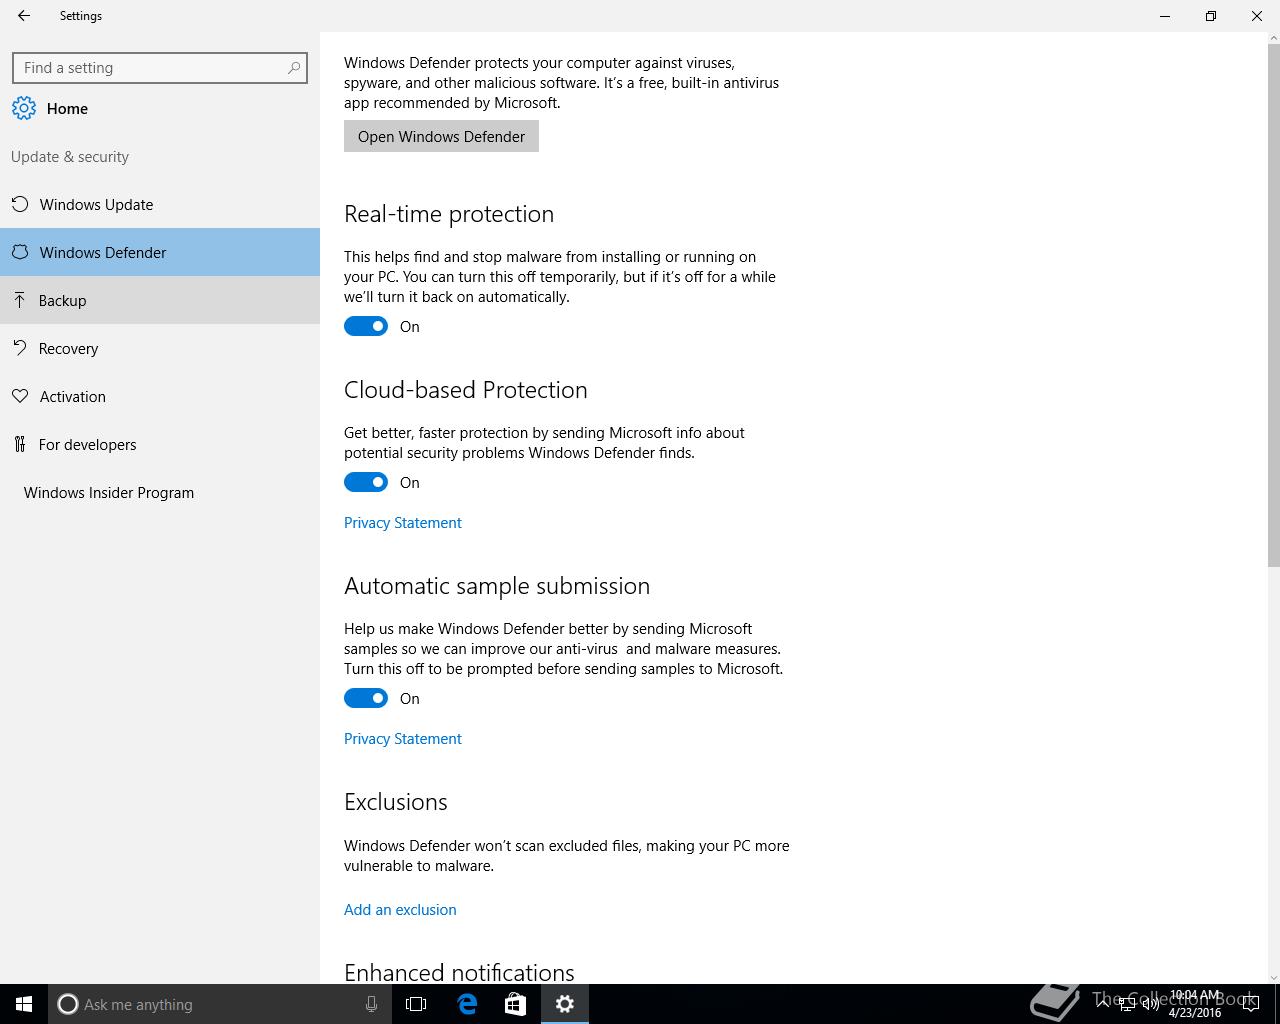The width and height of the screenshot is (1280, 1024).
Task: Click the Windows Update refresh icon
Action: pyautogui.click(x=20, y=204)
